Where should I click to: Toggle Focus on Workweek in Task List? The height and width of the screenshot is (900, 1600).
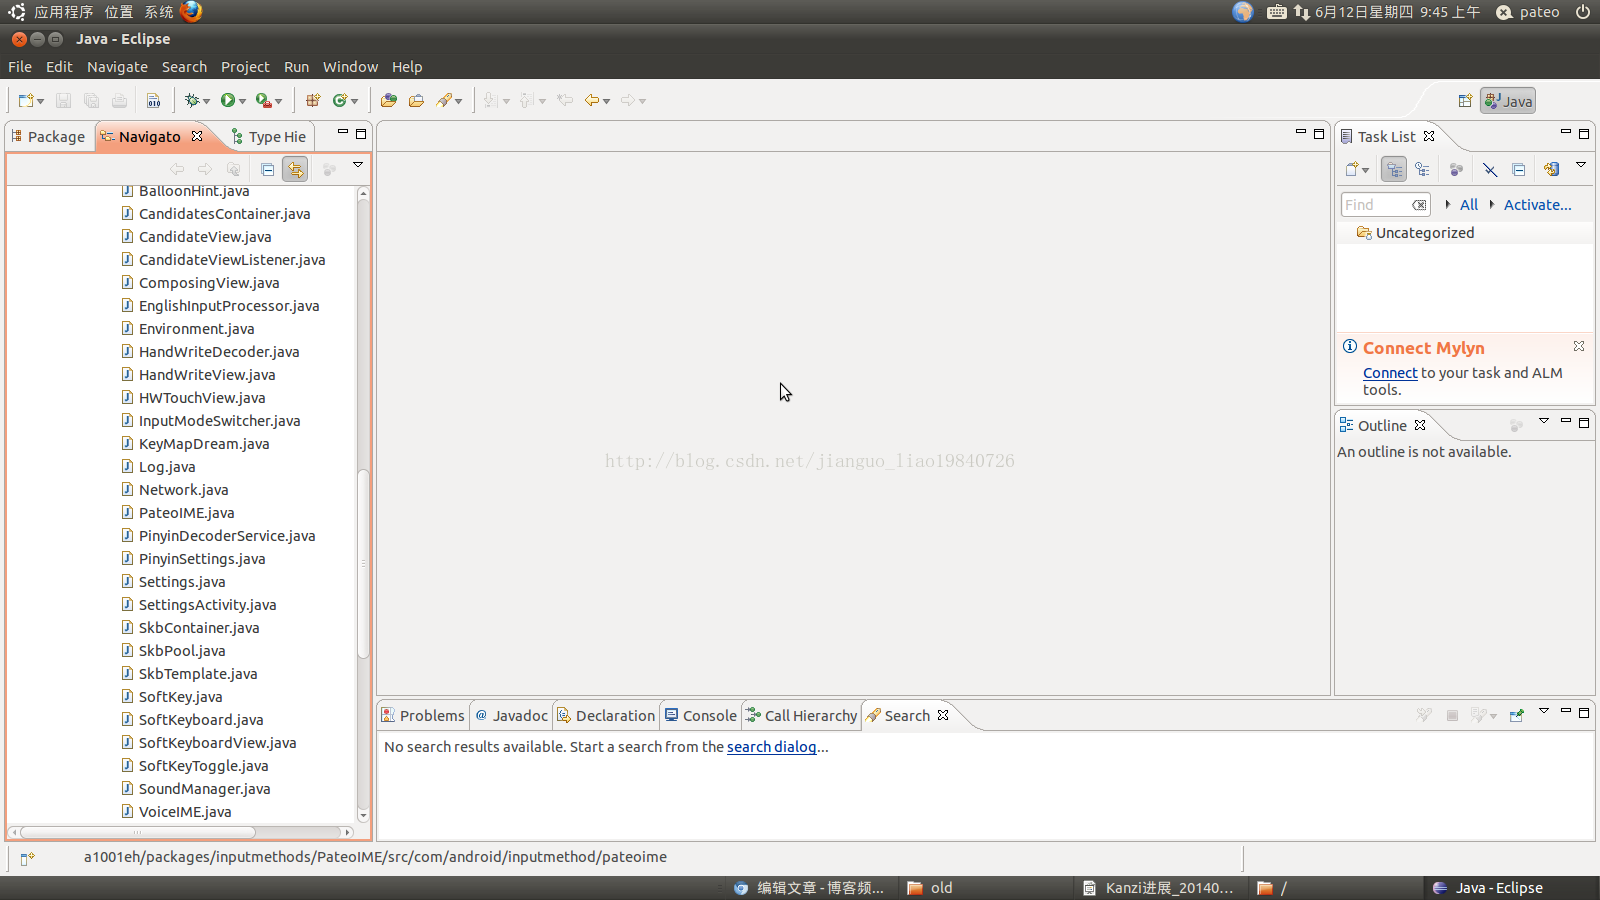tap(1456, 169)
